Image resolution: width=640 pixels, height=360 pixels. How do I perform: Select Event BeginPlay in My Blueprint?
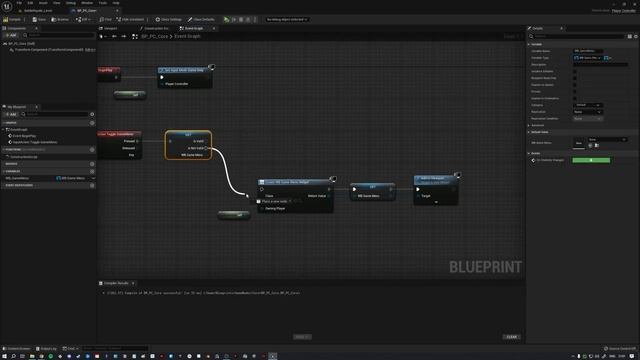click(24, 136)
